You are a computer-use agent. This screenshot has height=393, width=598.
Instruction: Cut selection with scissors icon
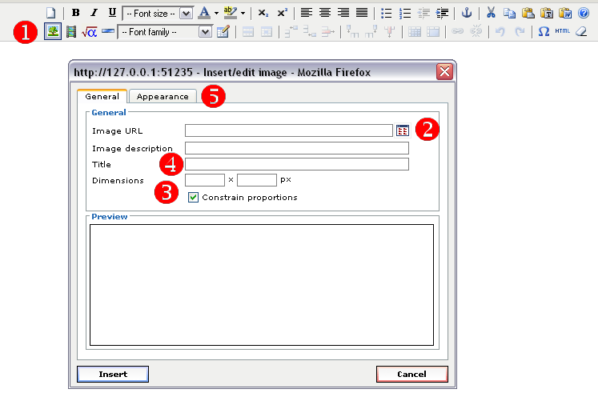(491, 13)
